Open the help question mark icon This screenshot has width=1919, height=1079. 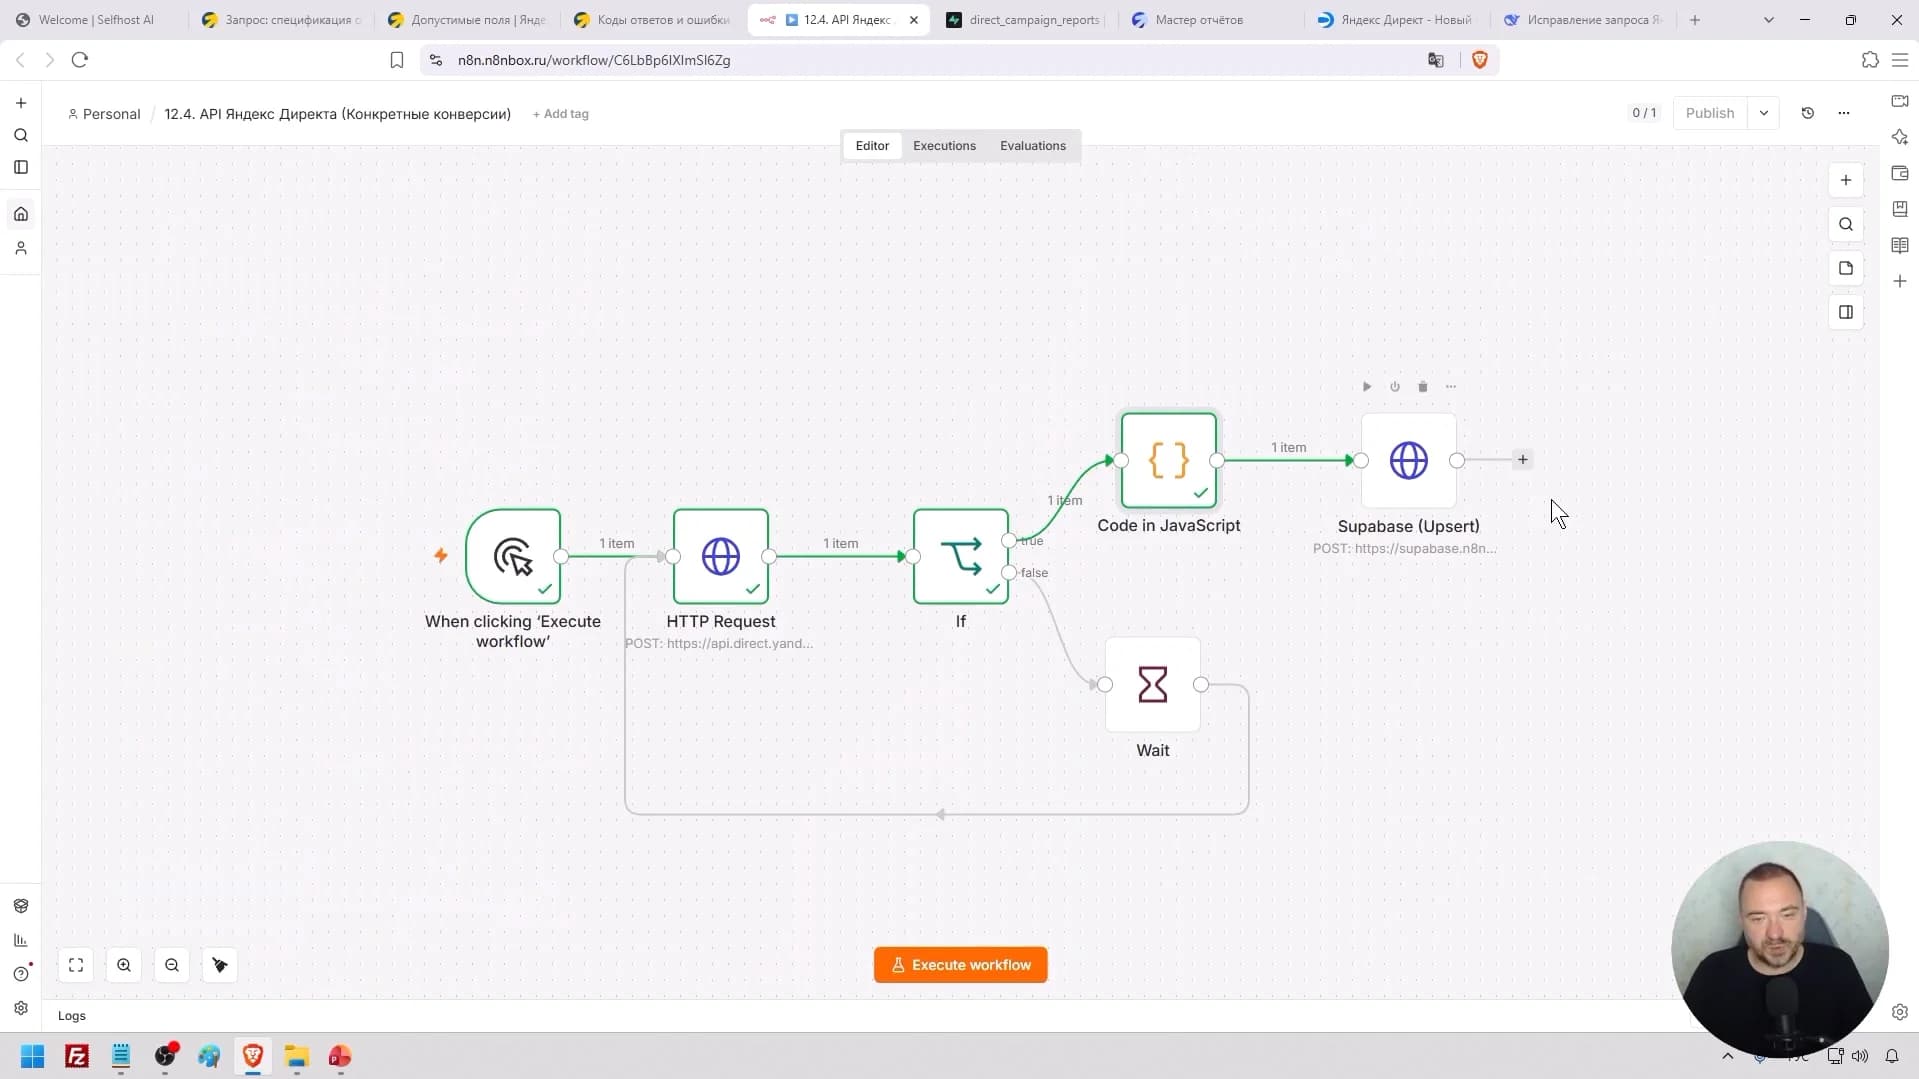click(21, 974)
